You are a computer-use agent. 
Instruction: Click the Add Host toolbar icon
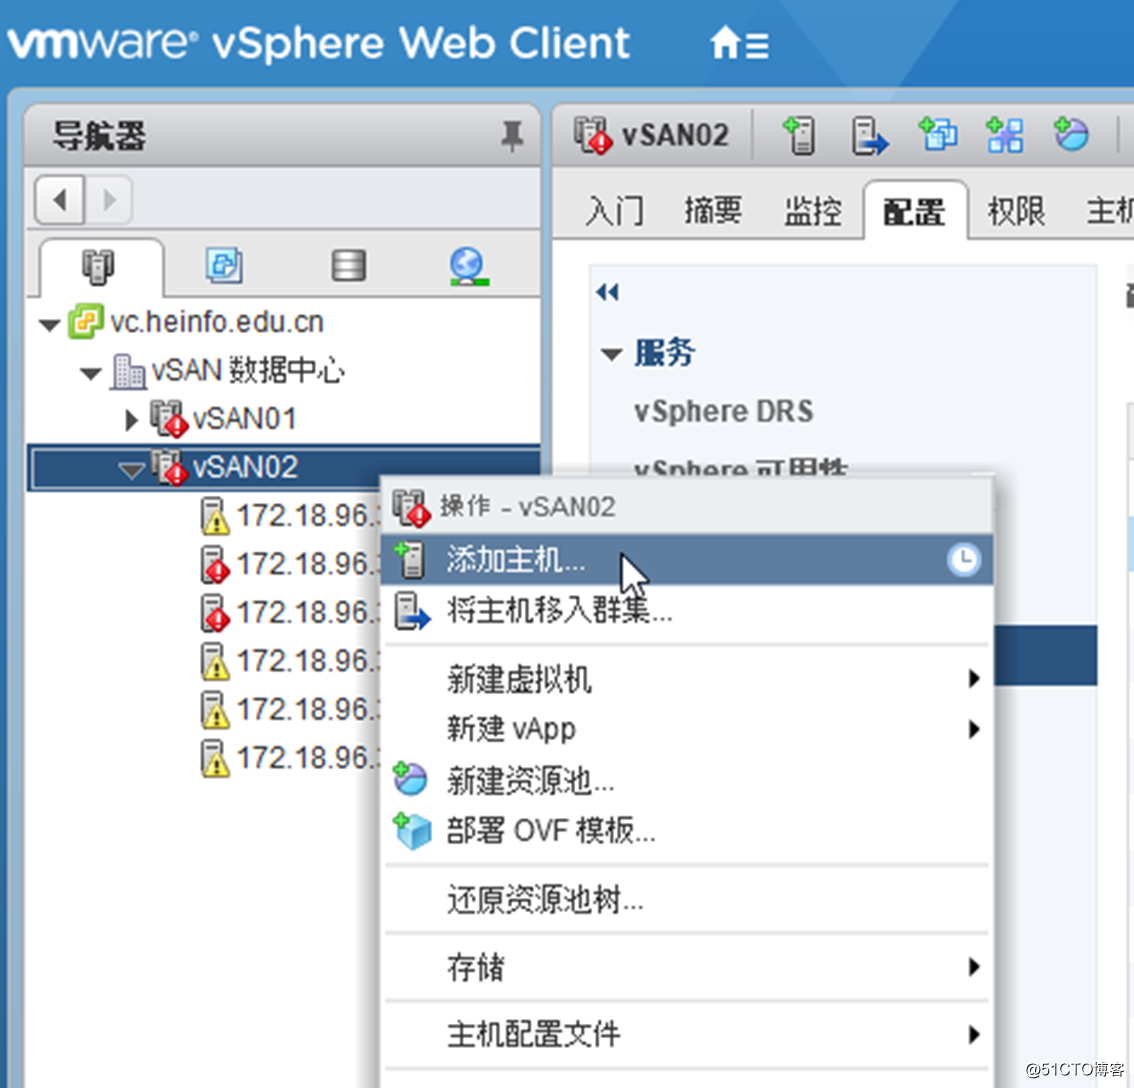(799, 135)
